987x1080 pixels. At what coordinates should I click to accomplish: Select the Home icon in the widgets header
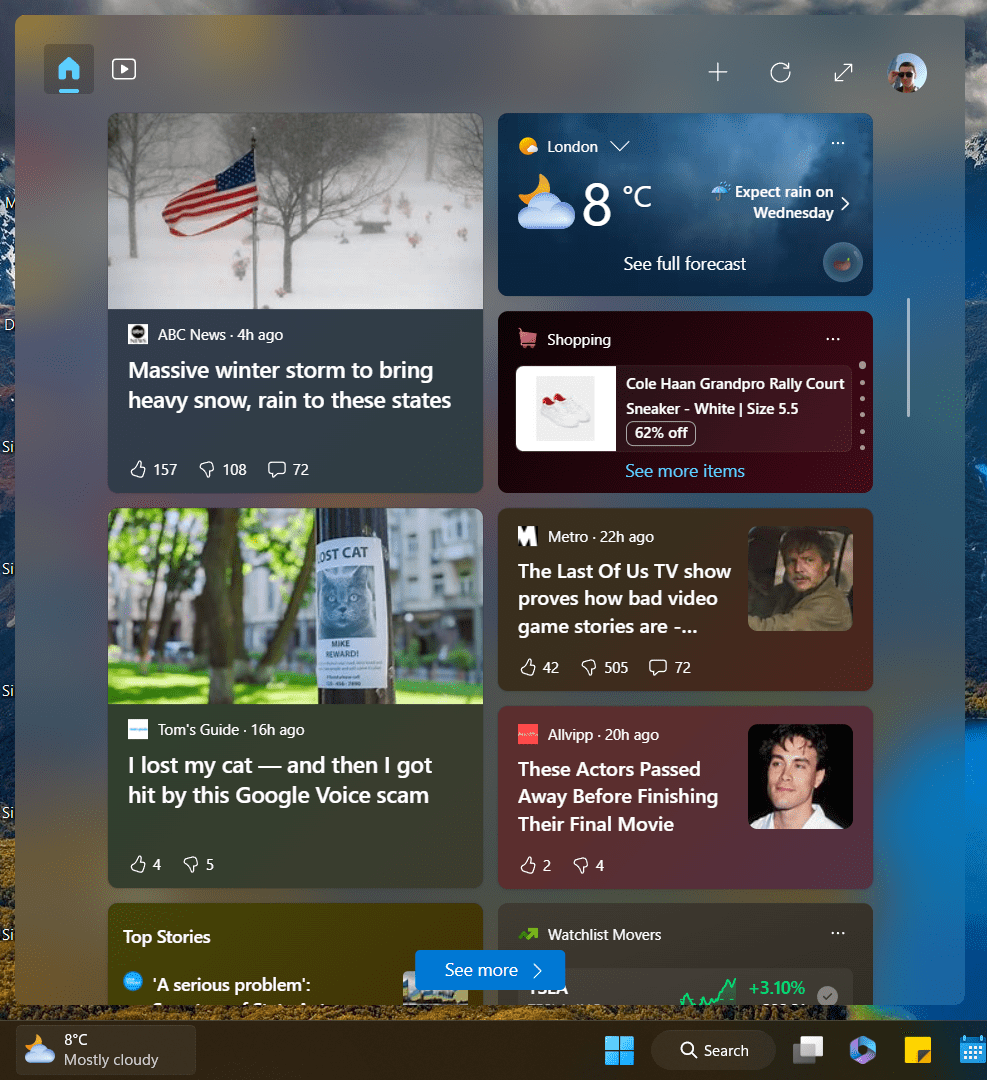(68, 69)
